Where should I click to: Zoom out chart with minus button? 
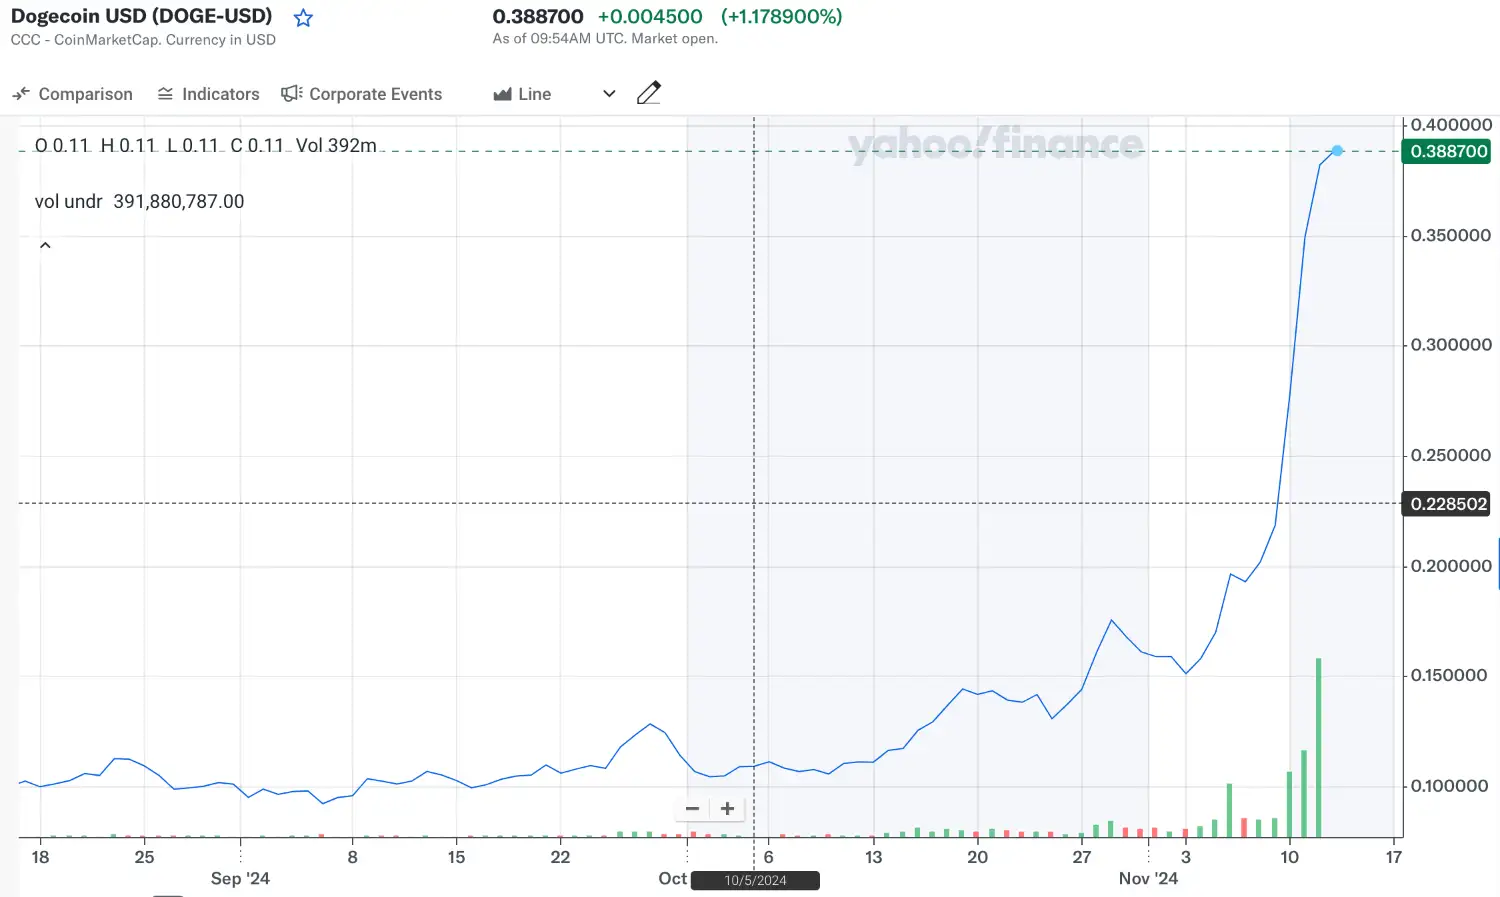pyautogui.click(x=692, y=808)
